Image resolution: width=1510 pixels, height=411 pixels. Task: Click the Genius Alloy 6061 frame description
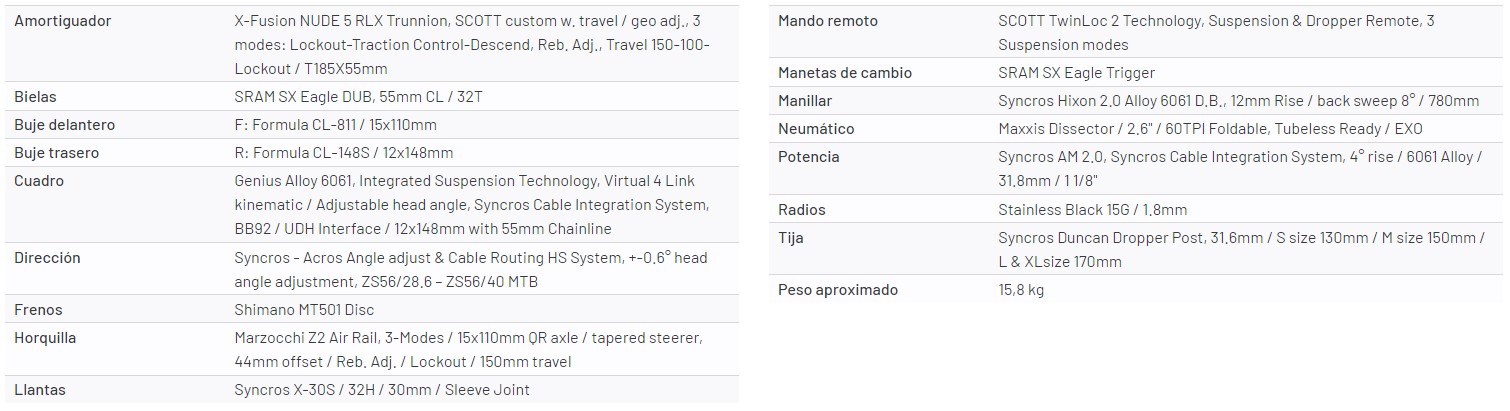[471, 205]
